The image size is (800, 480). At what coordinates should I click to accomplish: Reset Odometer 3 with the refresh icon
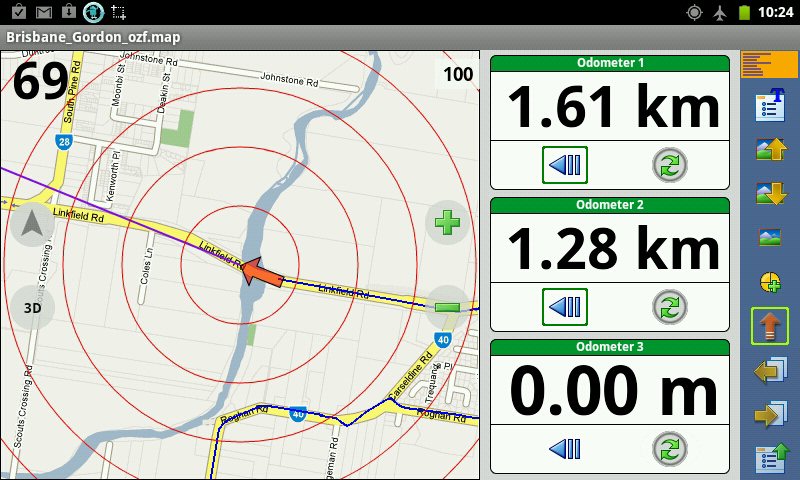click(669, 448)
